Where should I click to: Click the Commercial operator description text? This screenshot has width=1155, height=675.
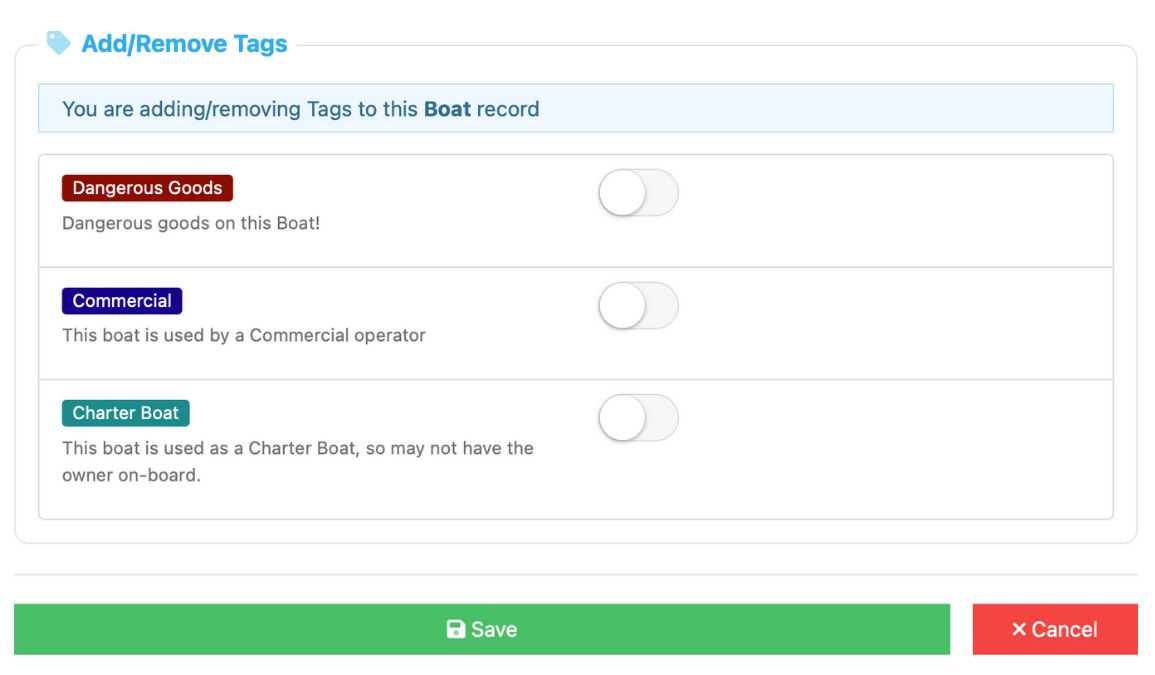coord(244,335)
